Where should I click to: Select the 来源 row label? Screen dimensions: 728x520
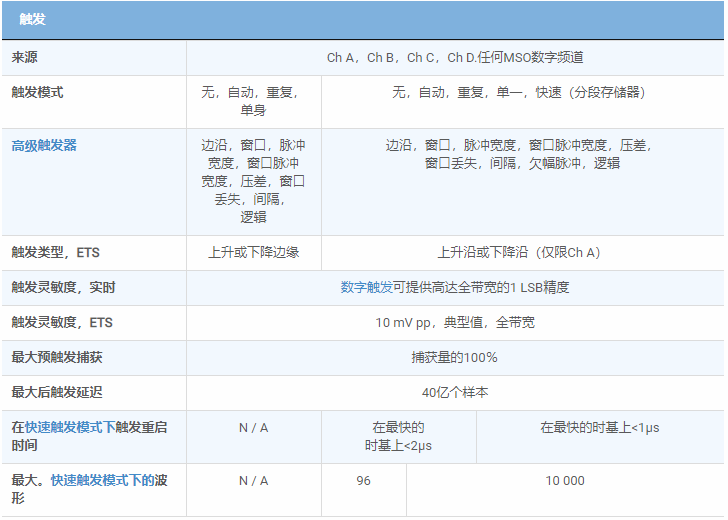pos(25,58)
